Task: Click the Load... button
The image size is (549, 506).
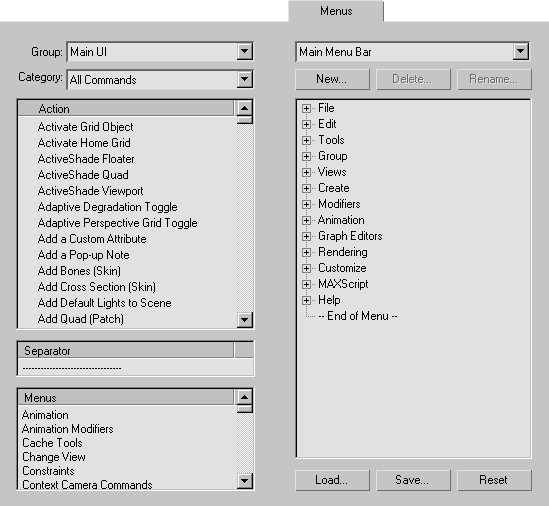Action: pos(332,480)
